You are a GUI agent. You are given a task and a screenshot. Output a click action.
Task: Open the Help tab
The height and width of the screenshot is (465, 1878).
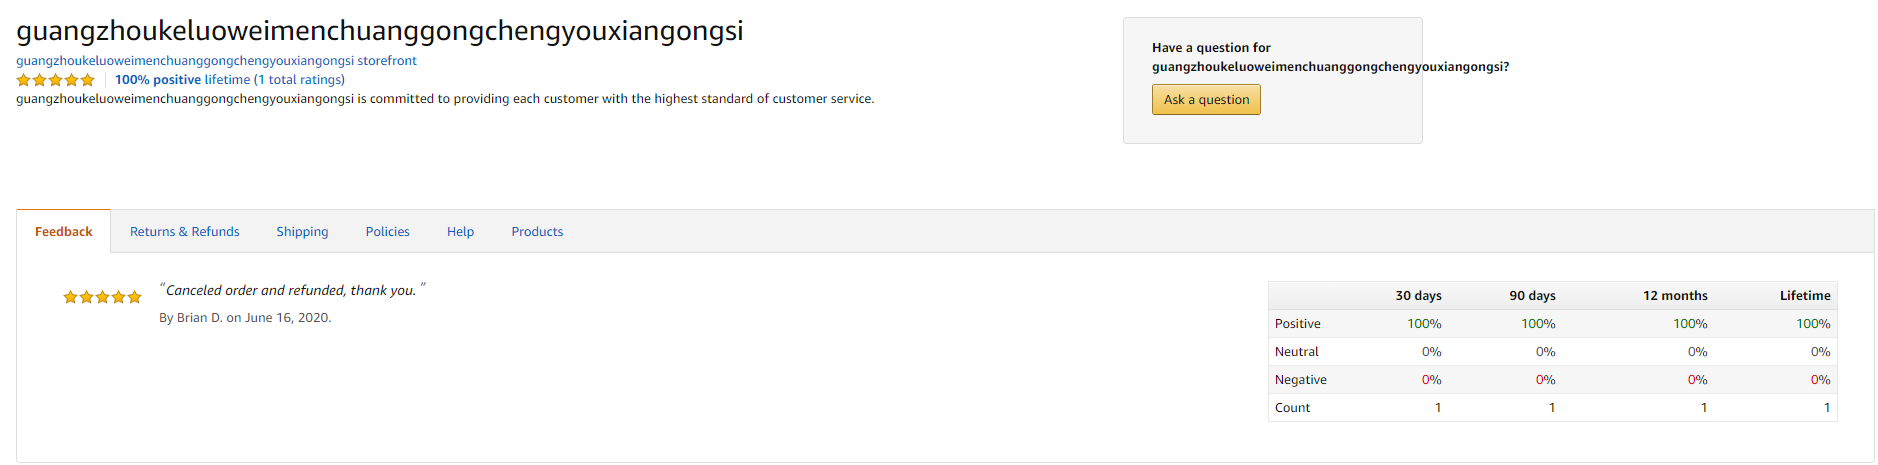pos(460,232)
